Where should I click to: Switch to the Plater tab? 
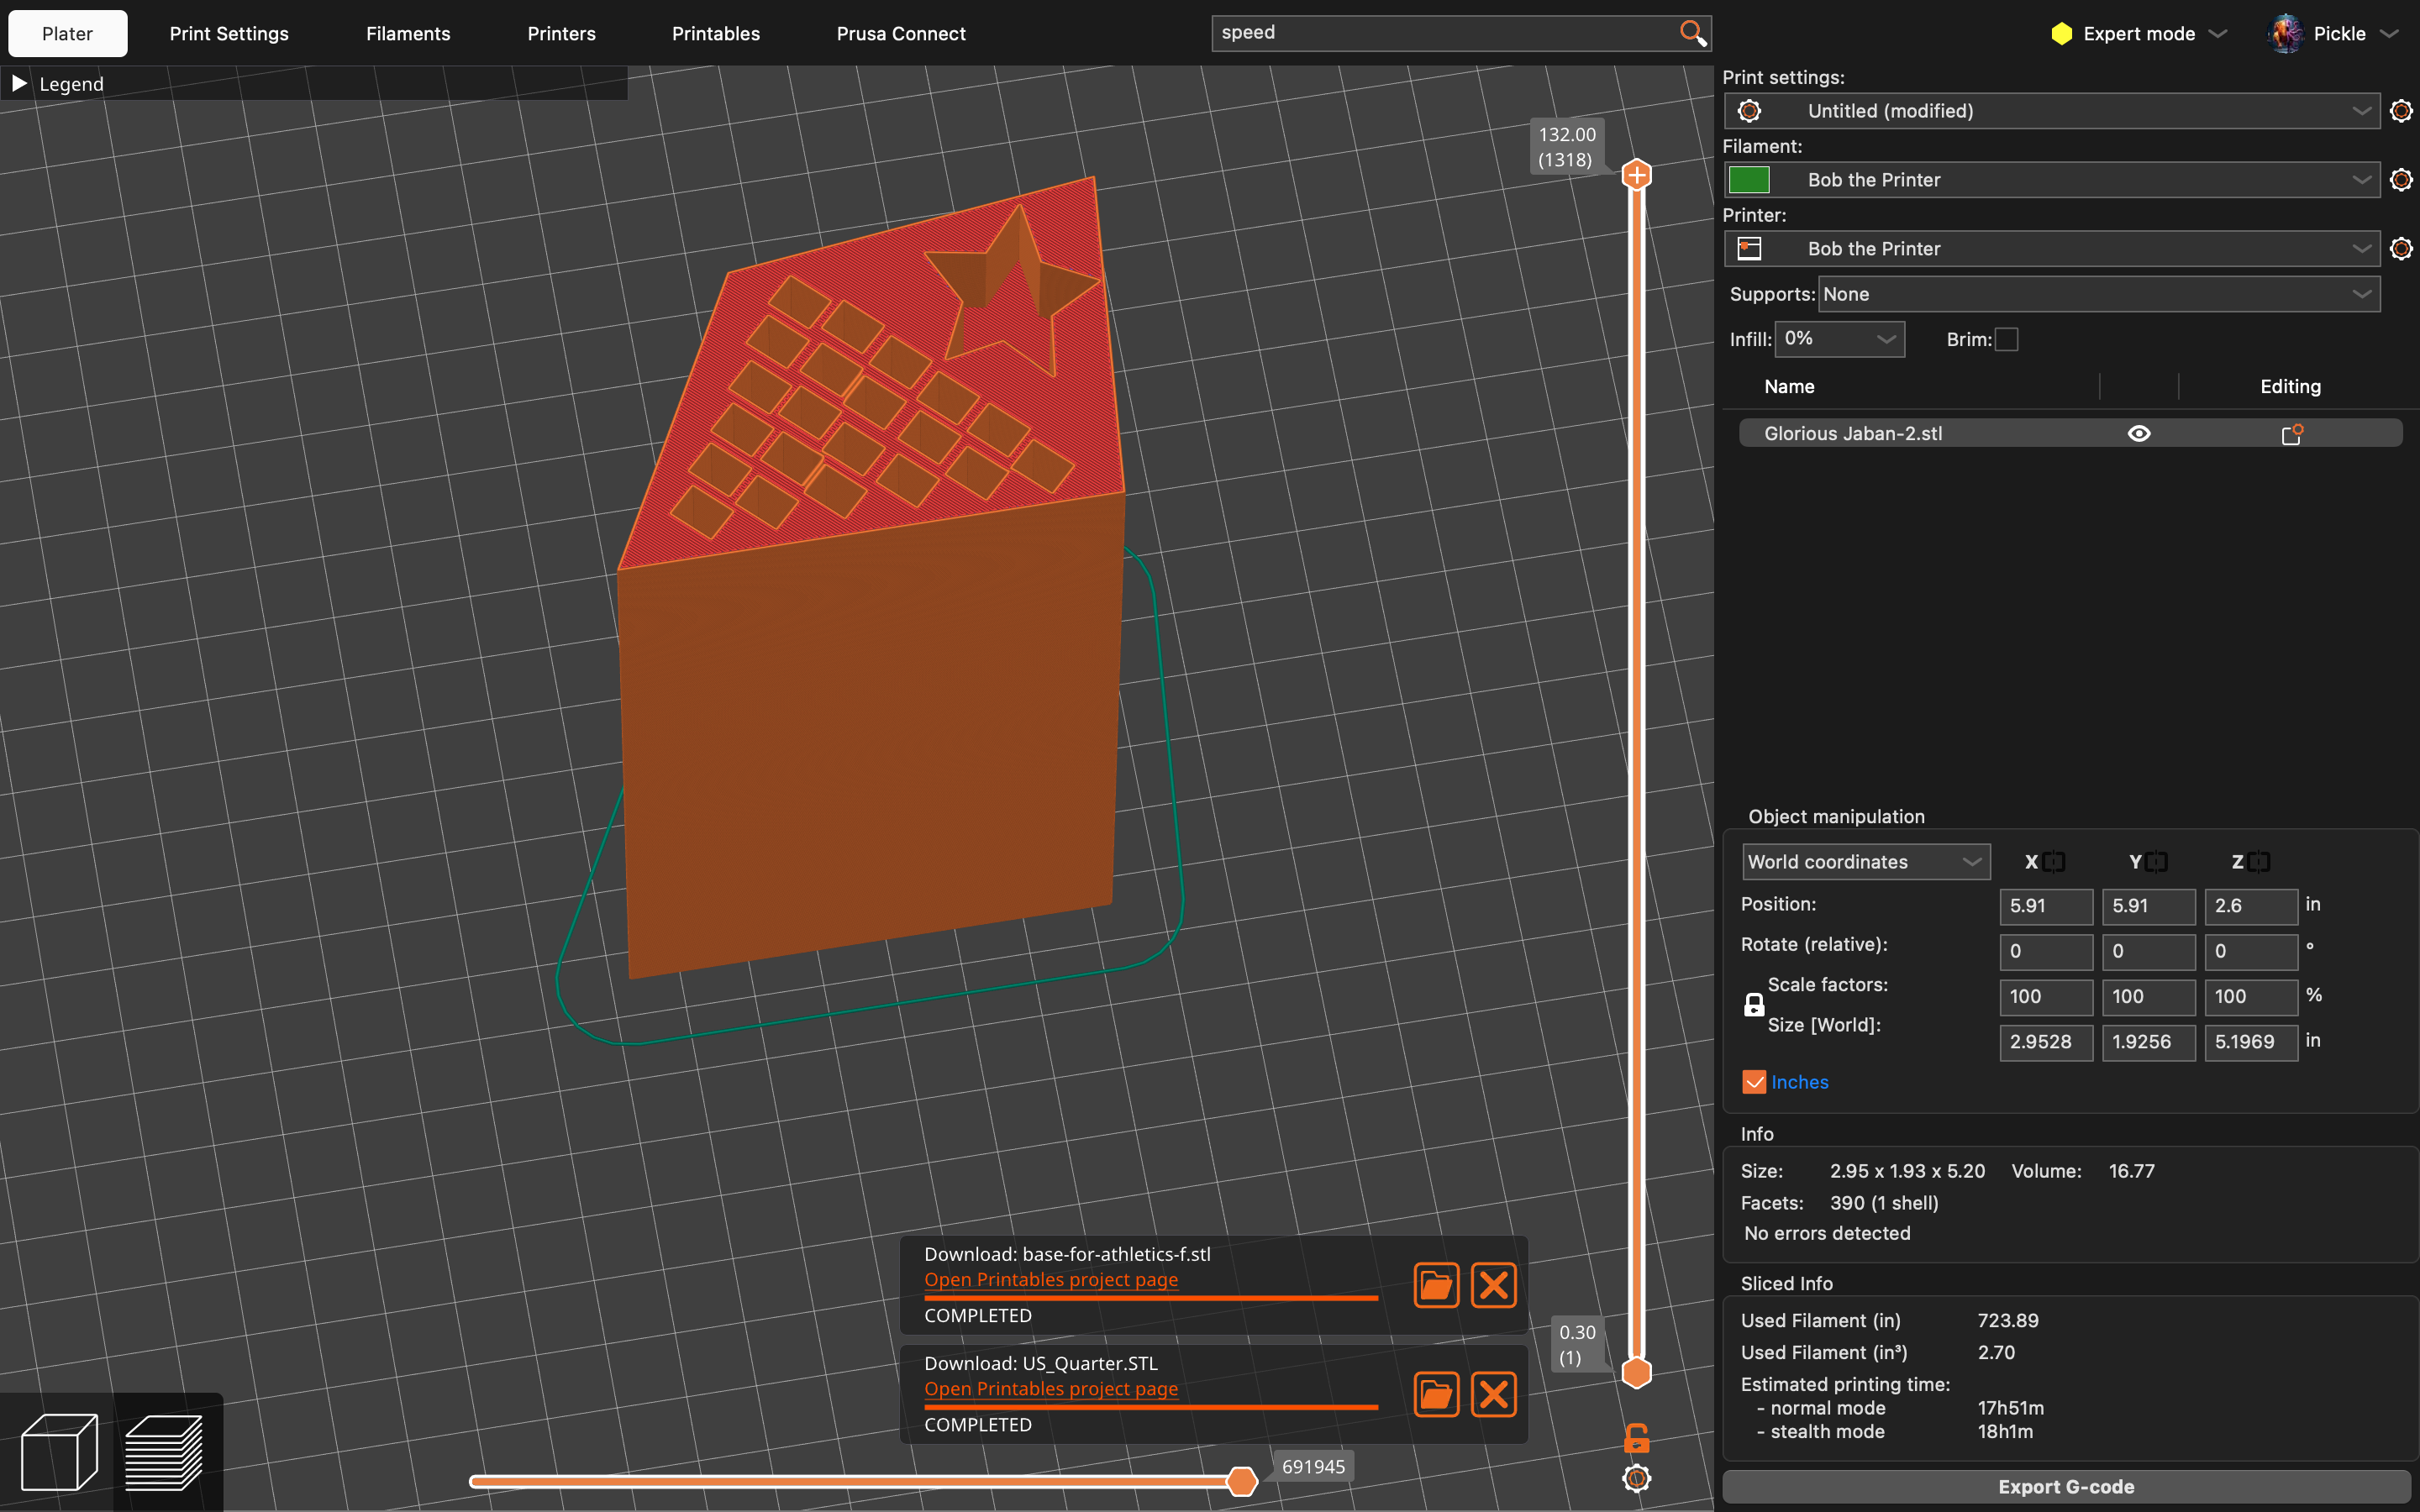tap(68, 34)
